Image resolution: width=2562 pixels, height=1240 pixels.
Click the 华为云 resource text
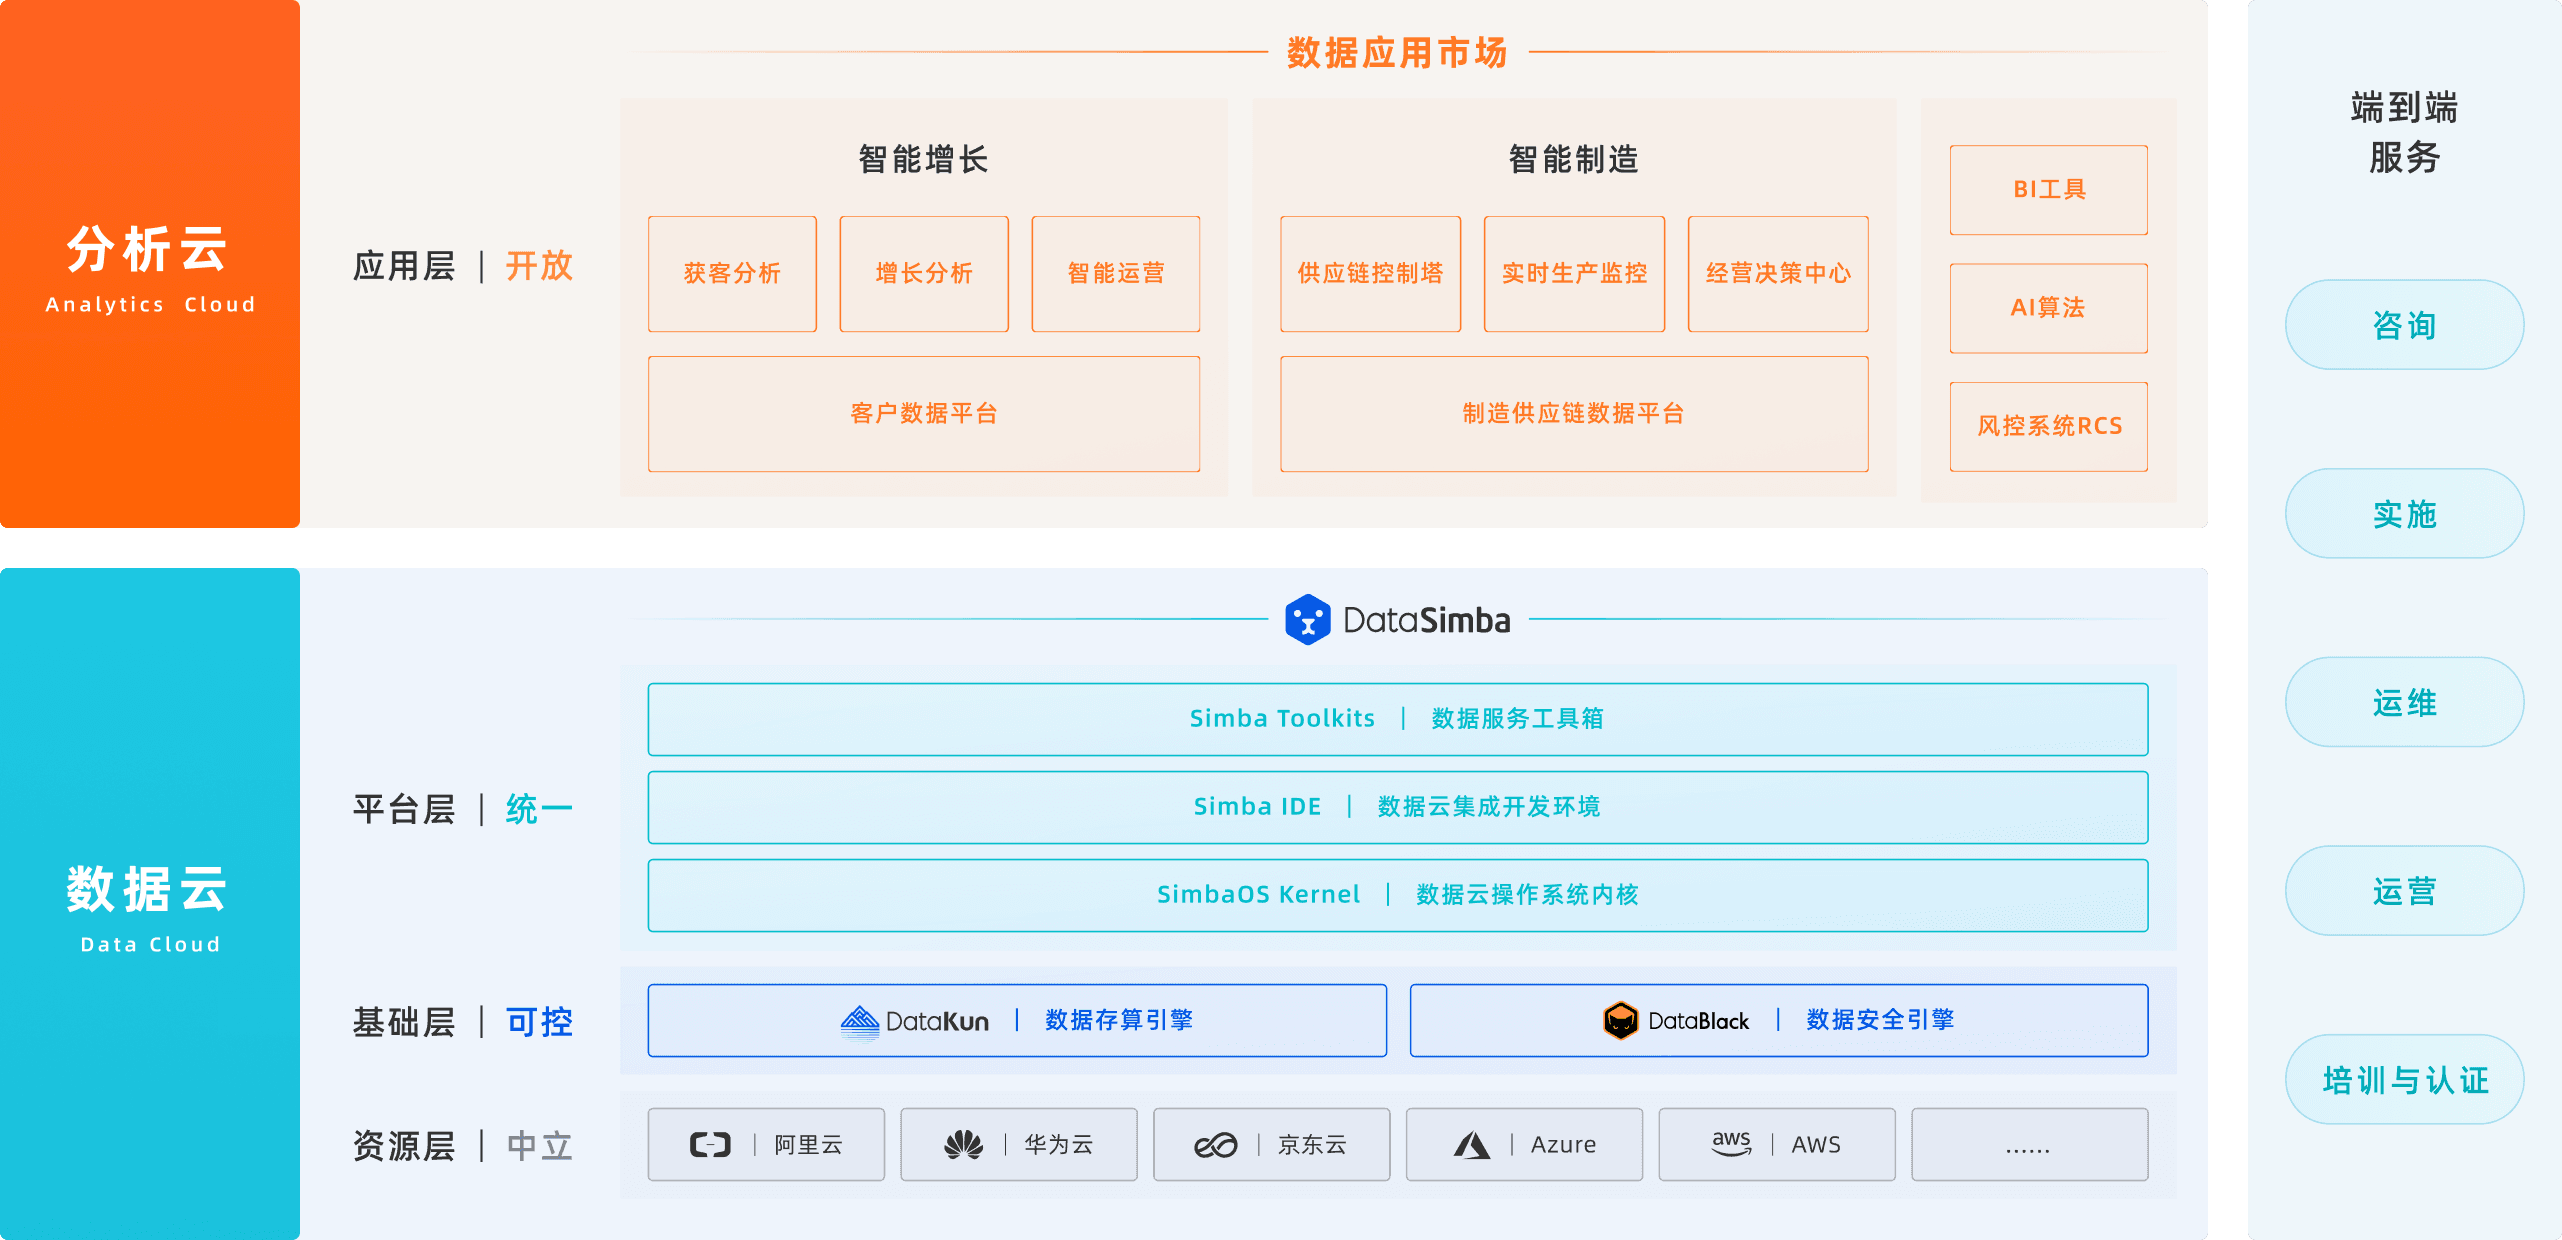tap(1058, 1145)
